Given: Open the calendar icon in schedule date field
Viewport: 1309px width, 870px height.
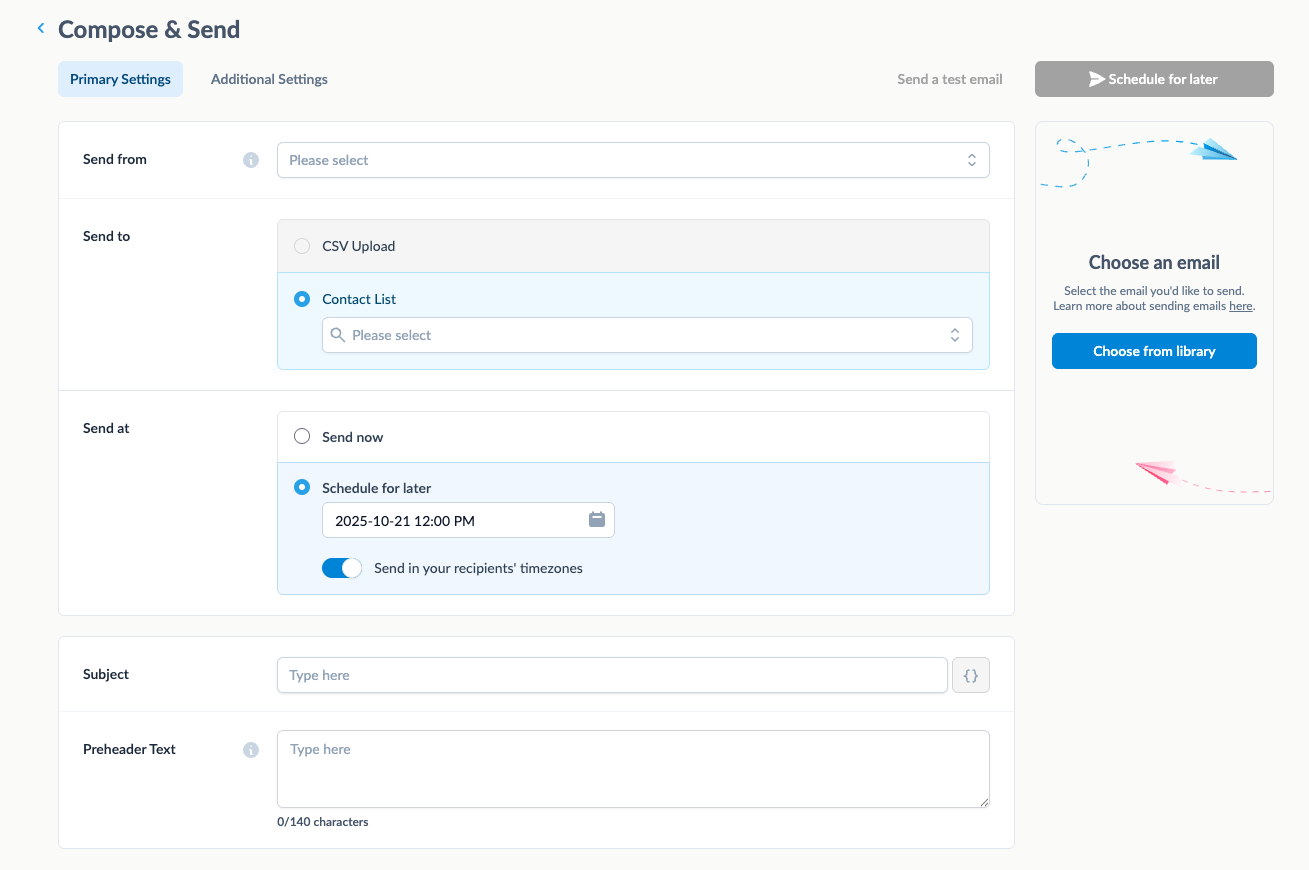Looking at the screenshot, I should click(x=597, y=520).
